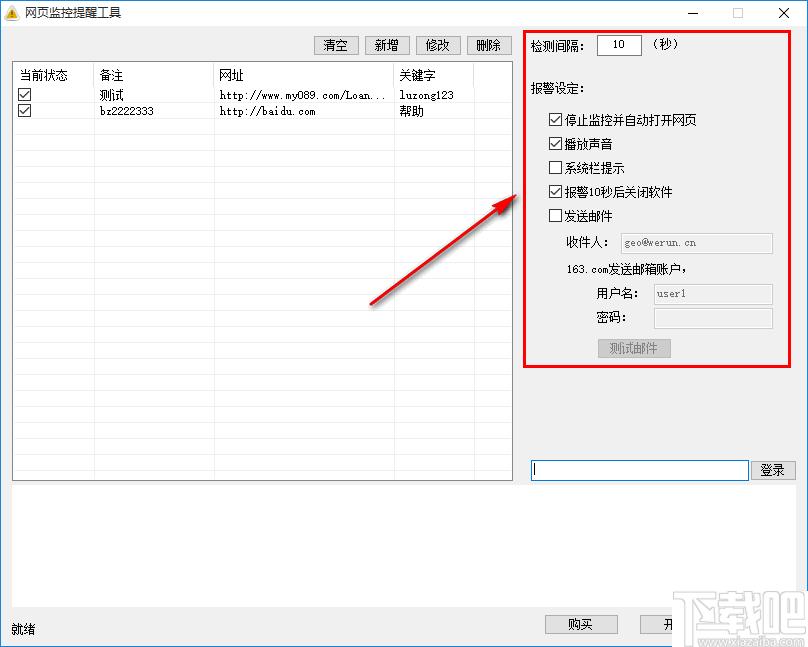Click the luzong123 keyword cell

pyautogui.click(x=433, y=95)
